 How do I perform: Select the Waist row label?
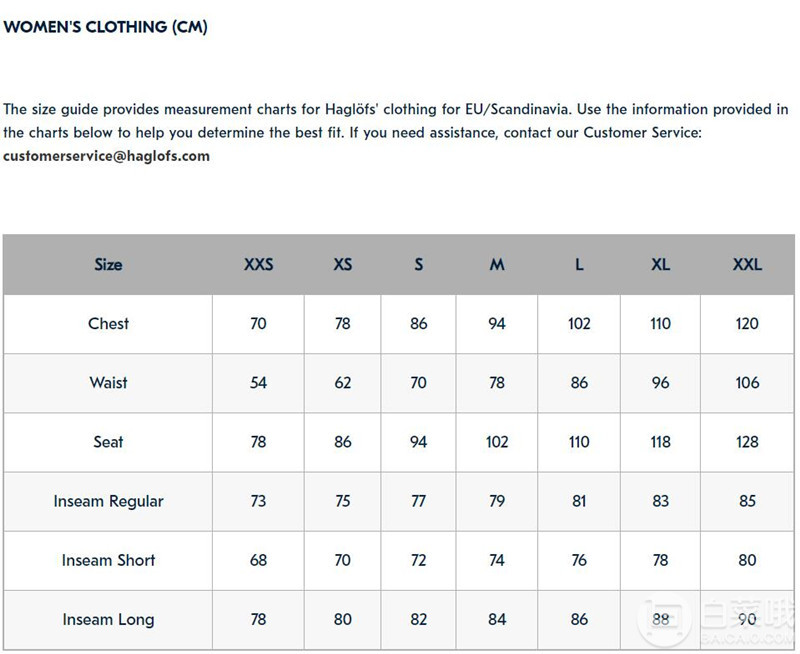coord(108,383)
